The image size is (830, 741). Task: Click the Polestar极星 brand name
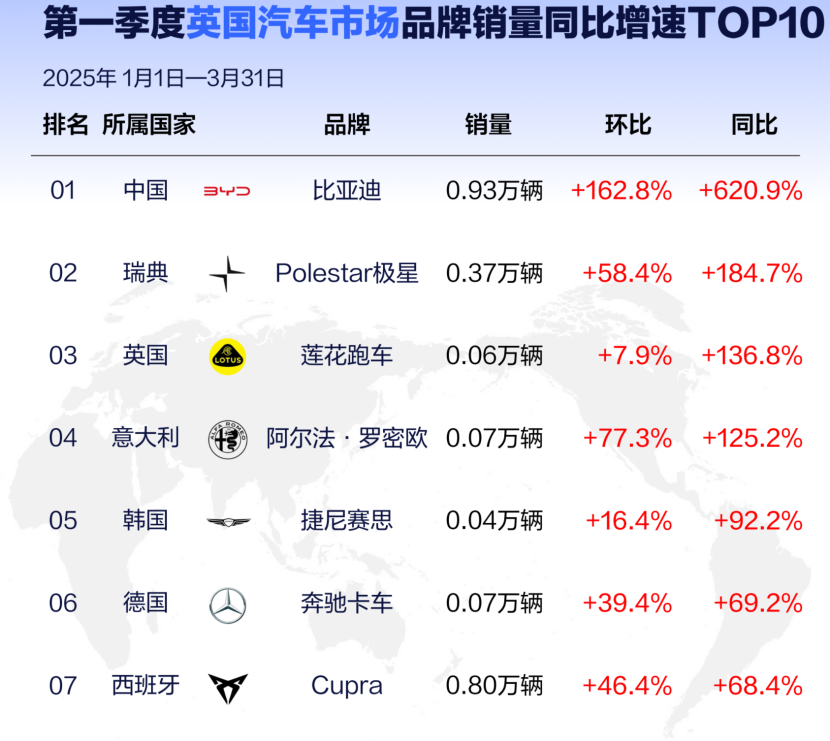click(x=347, y=274)
